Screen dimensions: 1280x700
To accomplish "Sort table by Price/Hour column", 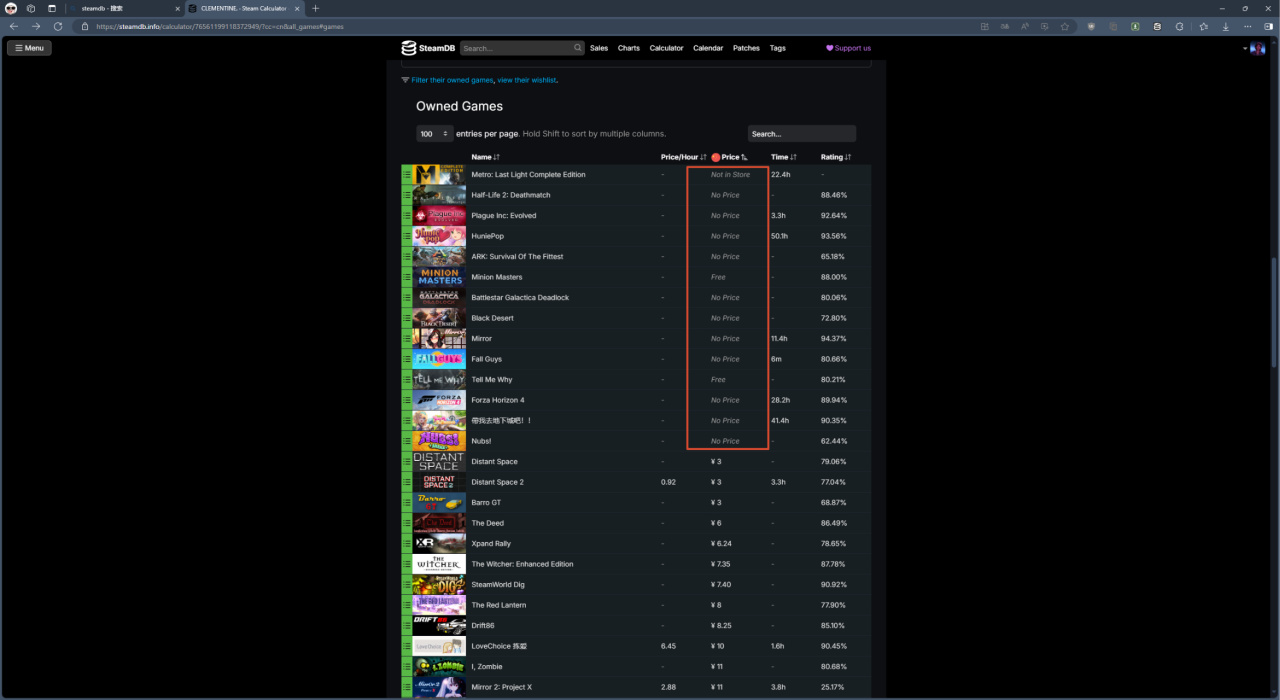I will 684,157.
